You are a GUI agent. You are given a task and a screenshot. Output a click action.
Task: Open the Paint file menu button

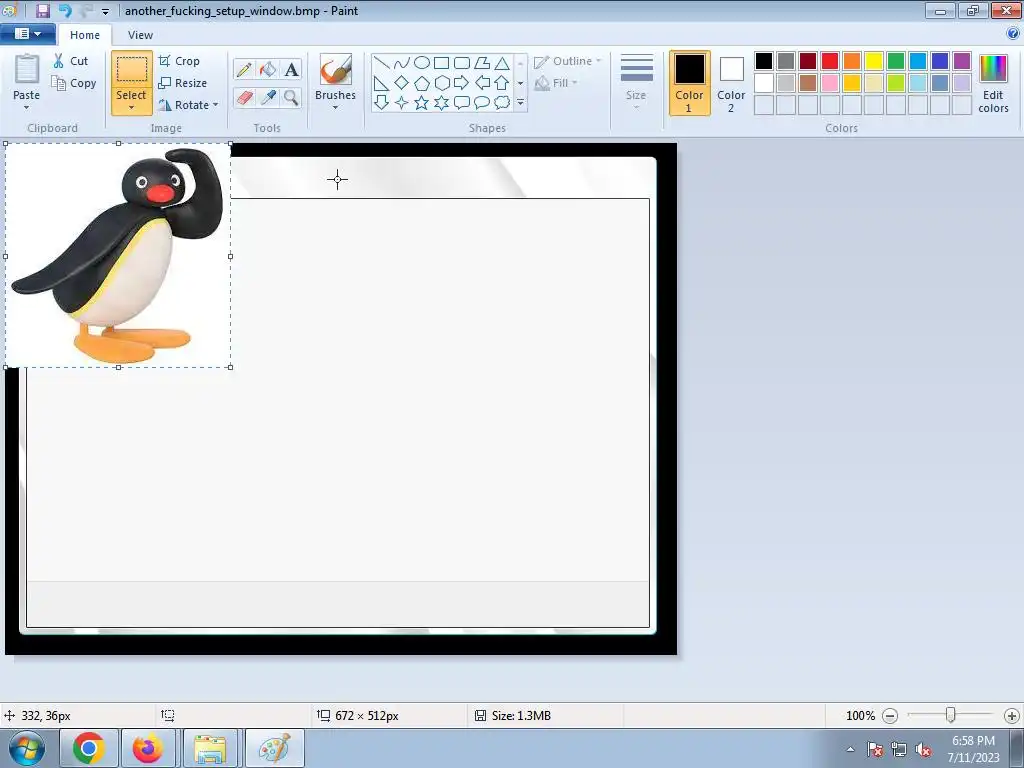click(x=27, y=34)
